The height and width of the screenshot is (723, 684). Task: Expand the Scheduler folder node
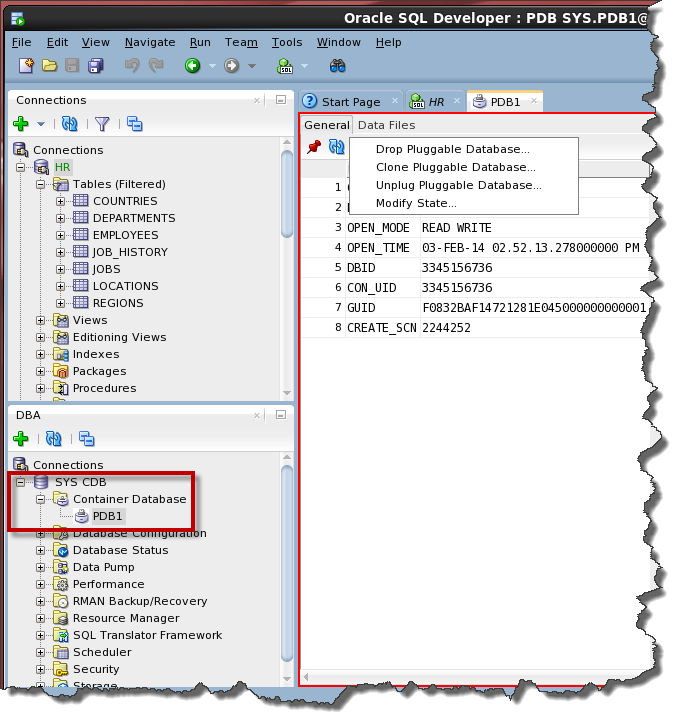tap(41, 652)
